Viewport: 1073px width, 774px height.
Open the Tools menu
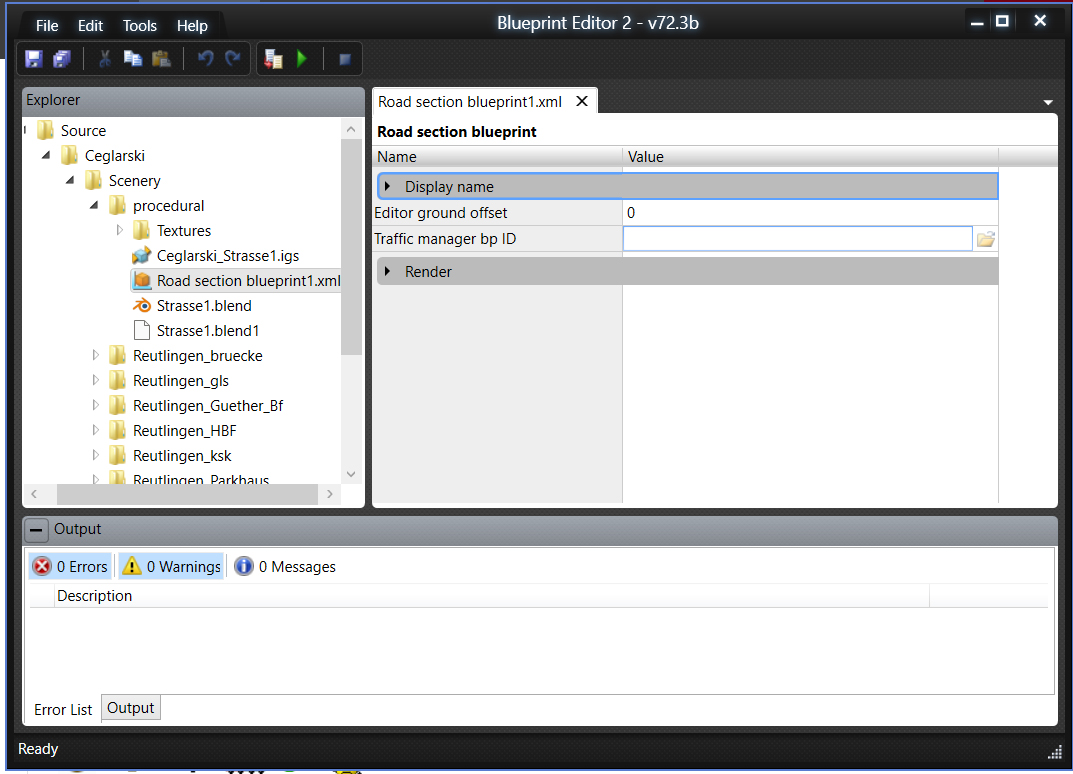[x=140, y=26]
